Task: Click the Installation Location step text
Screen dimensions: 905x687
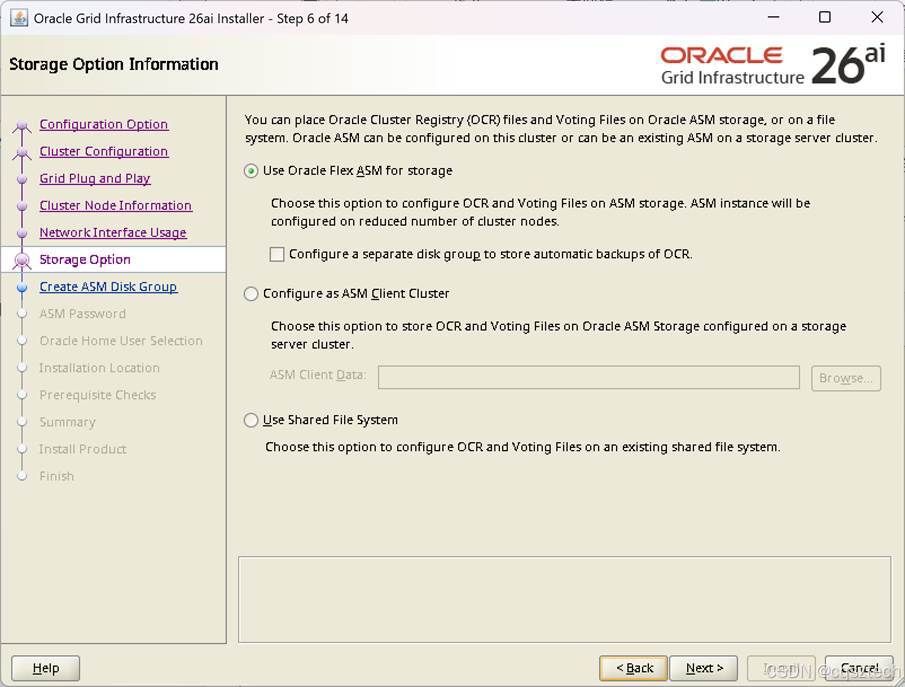Action: (x=99, y=368)
